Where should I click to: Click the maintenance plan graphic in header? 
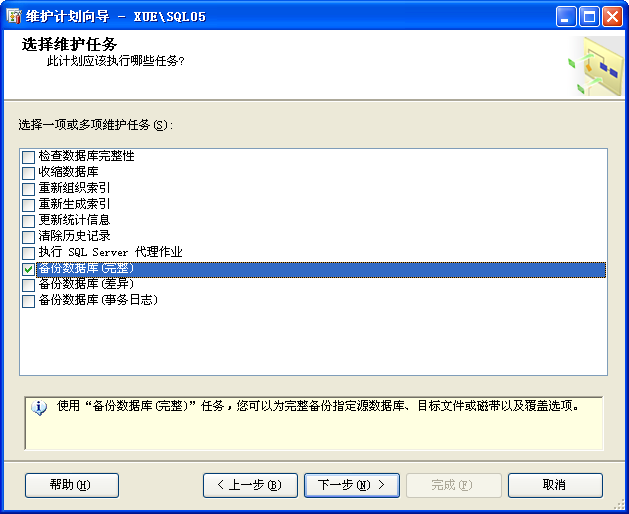[x=597, y=66]
